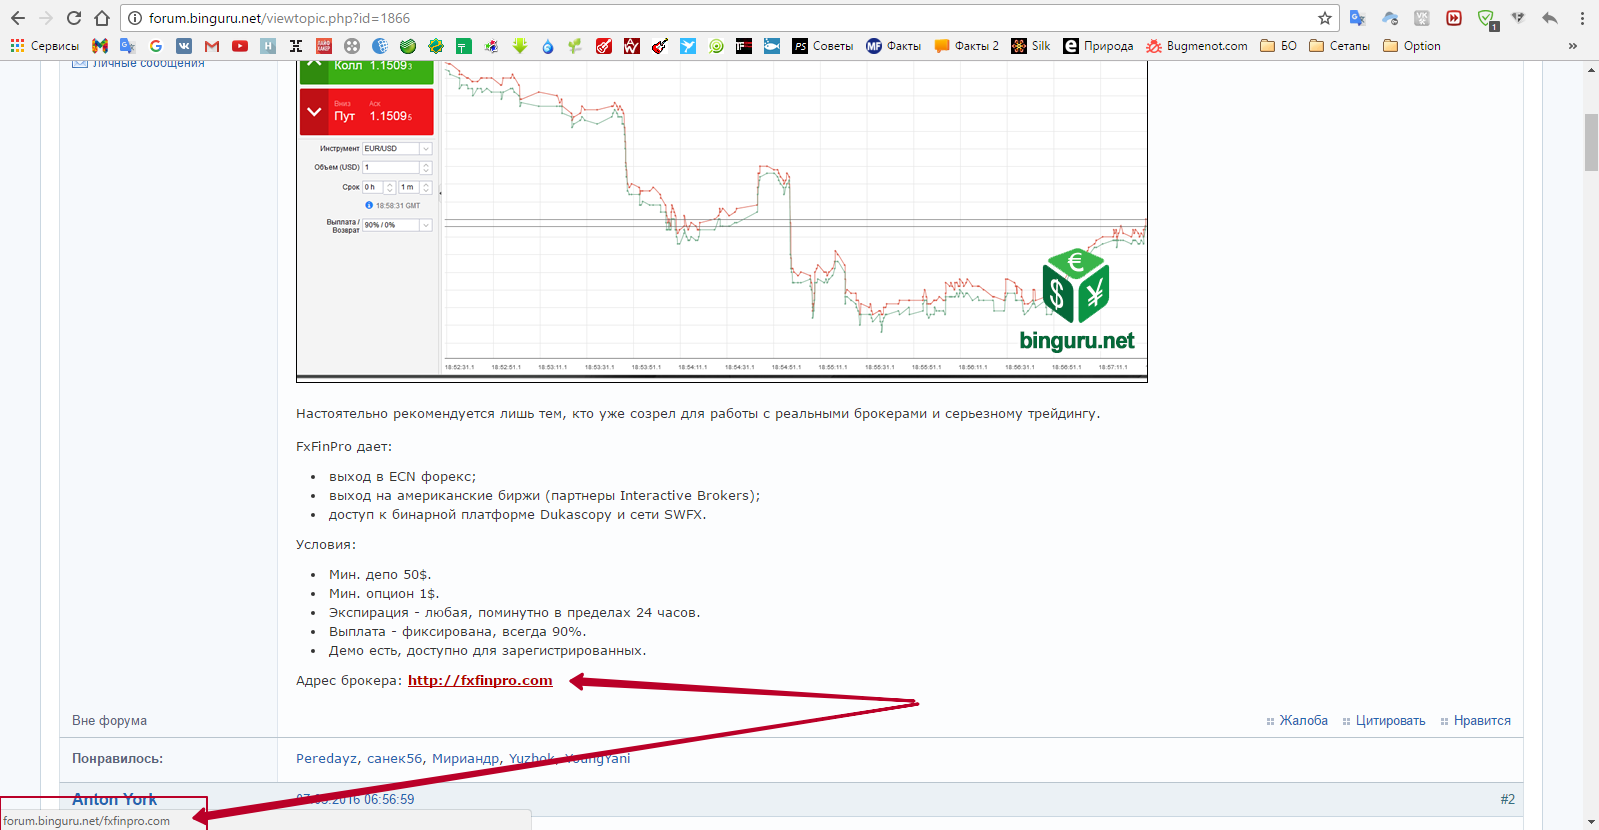Open the Сервисы apps bookmark
The width and height of the screenshot is (1599, 830).
(x=45, y=46)
